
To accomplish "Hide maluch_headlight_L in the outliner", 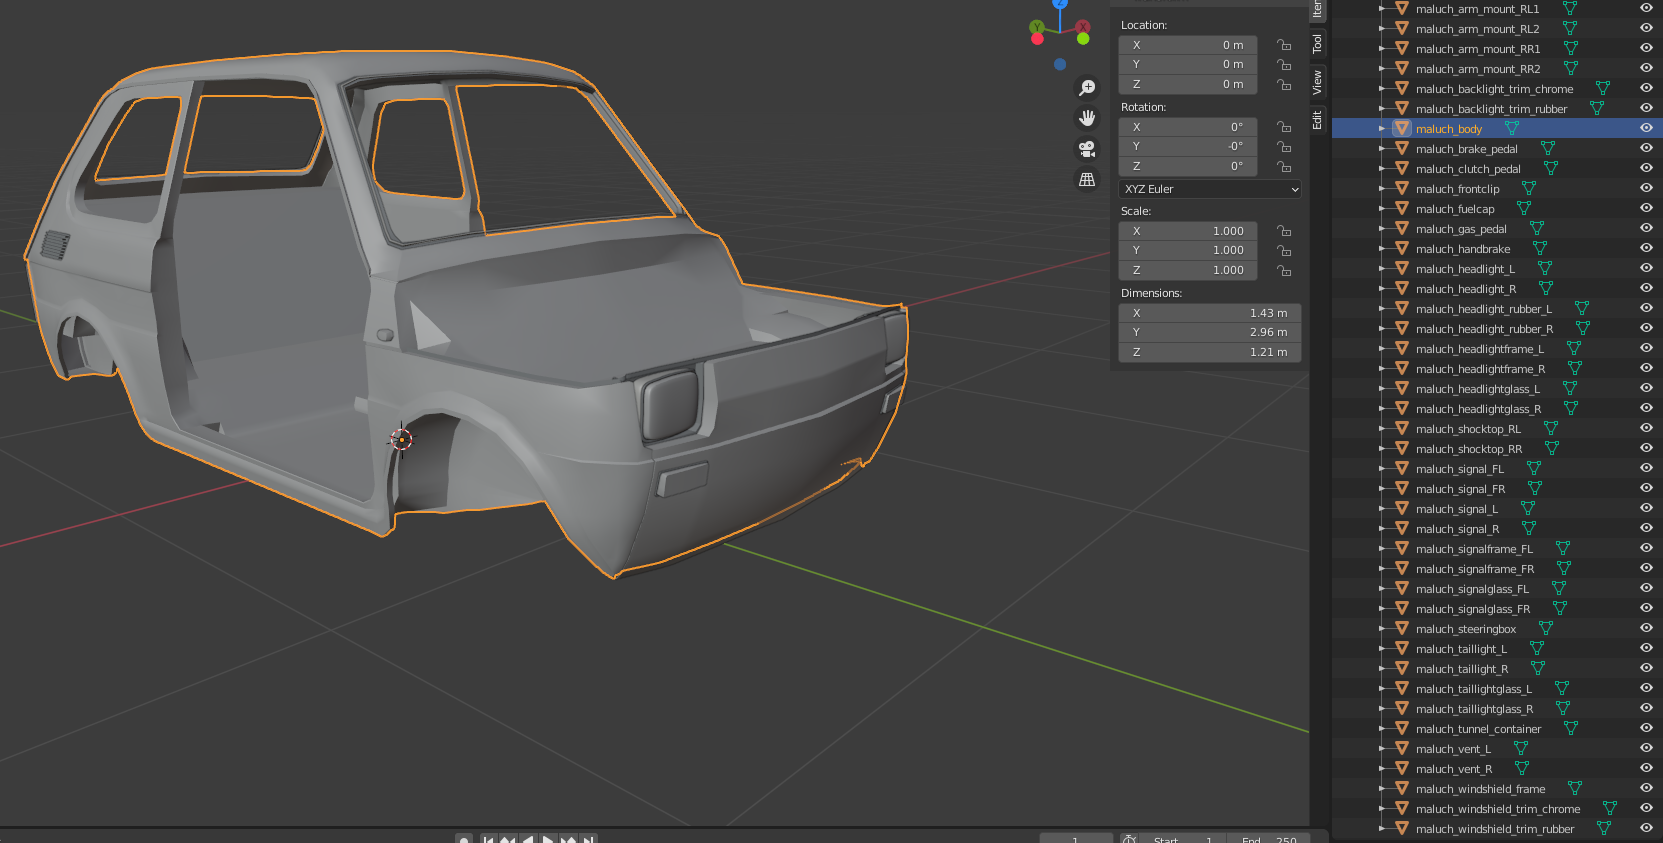I will click(1646, 268).
